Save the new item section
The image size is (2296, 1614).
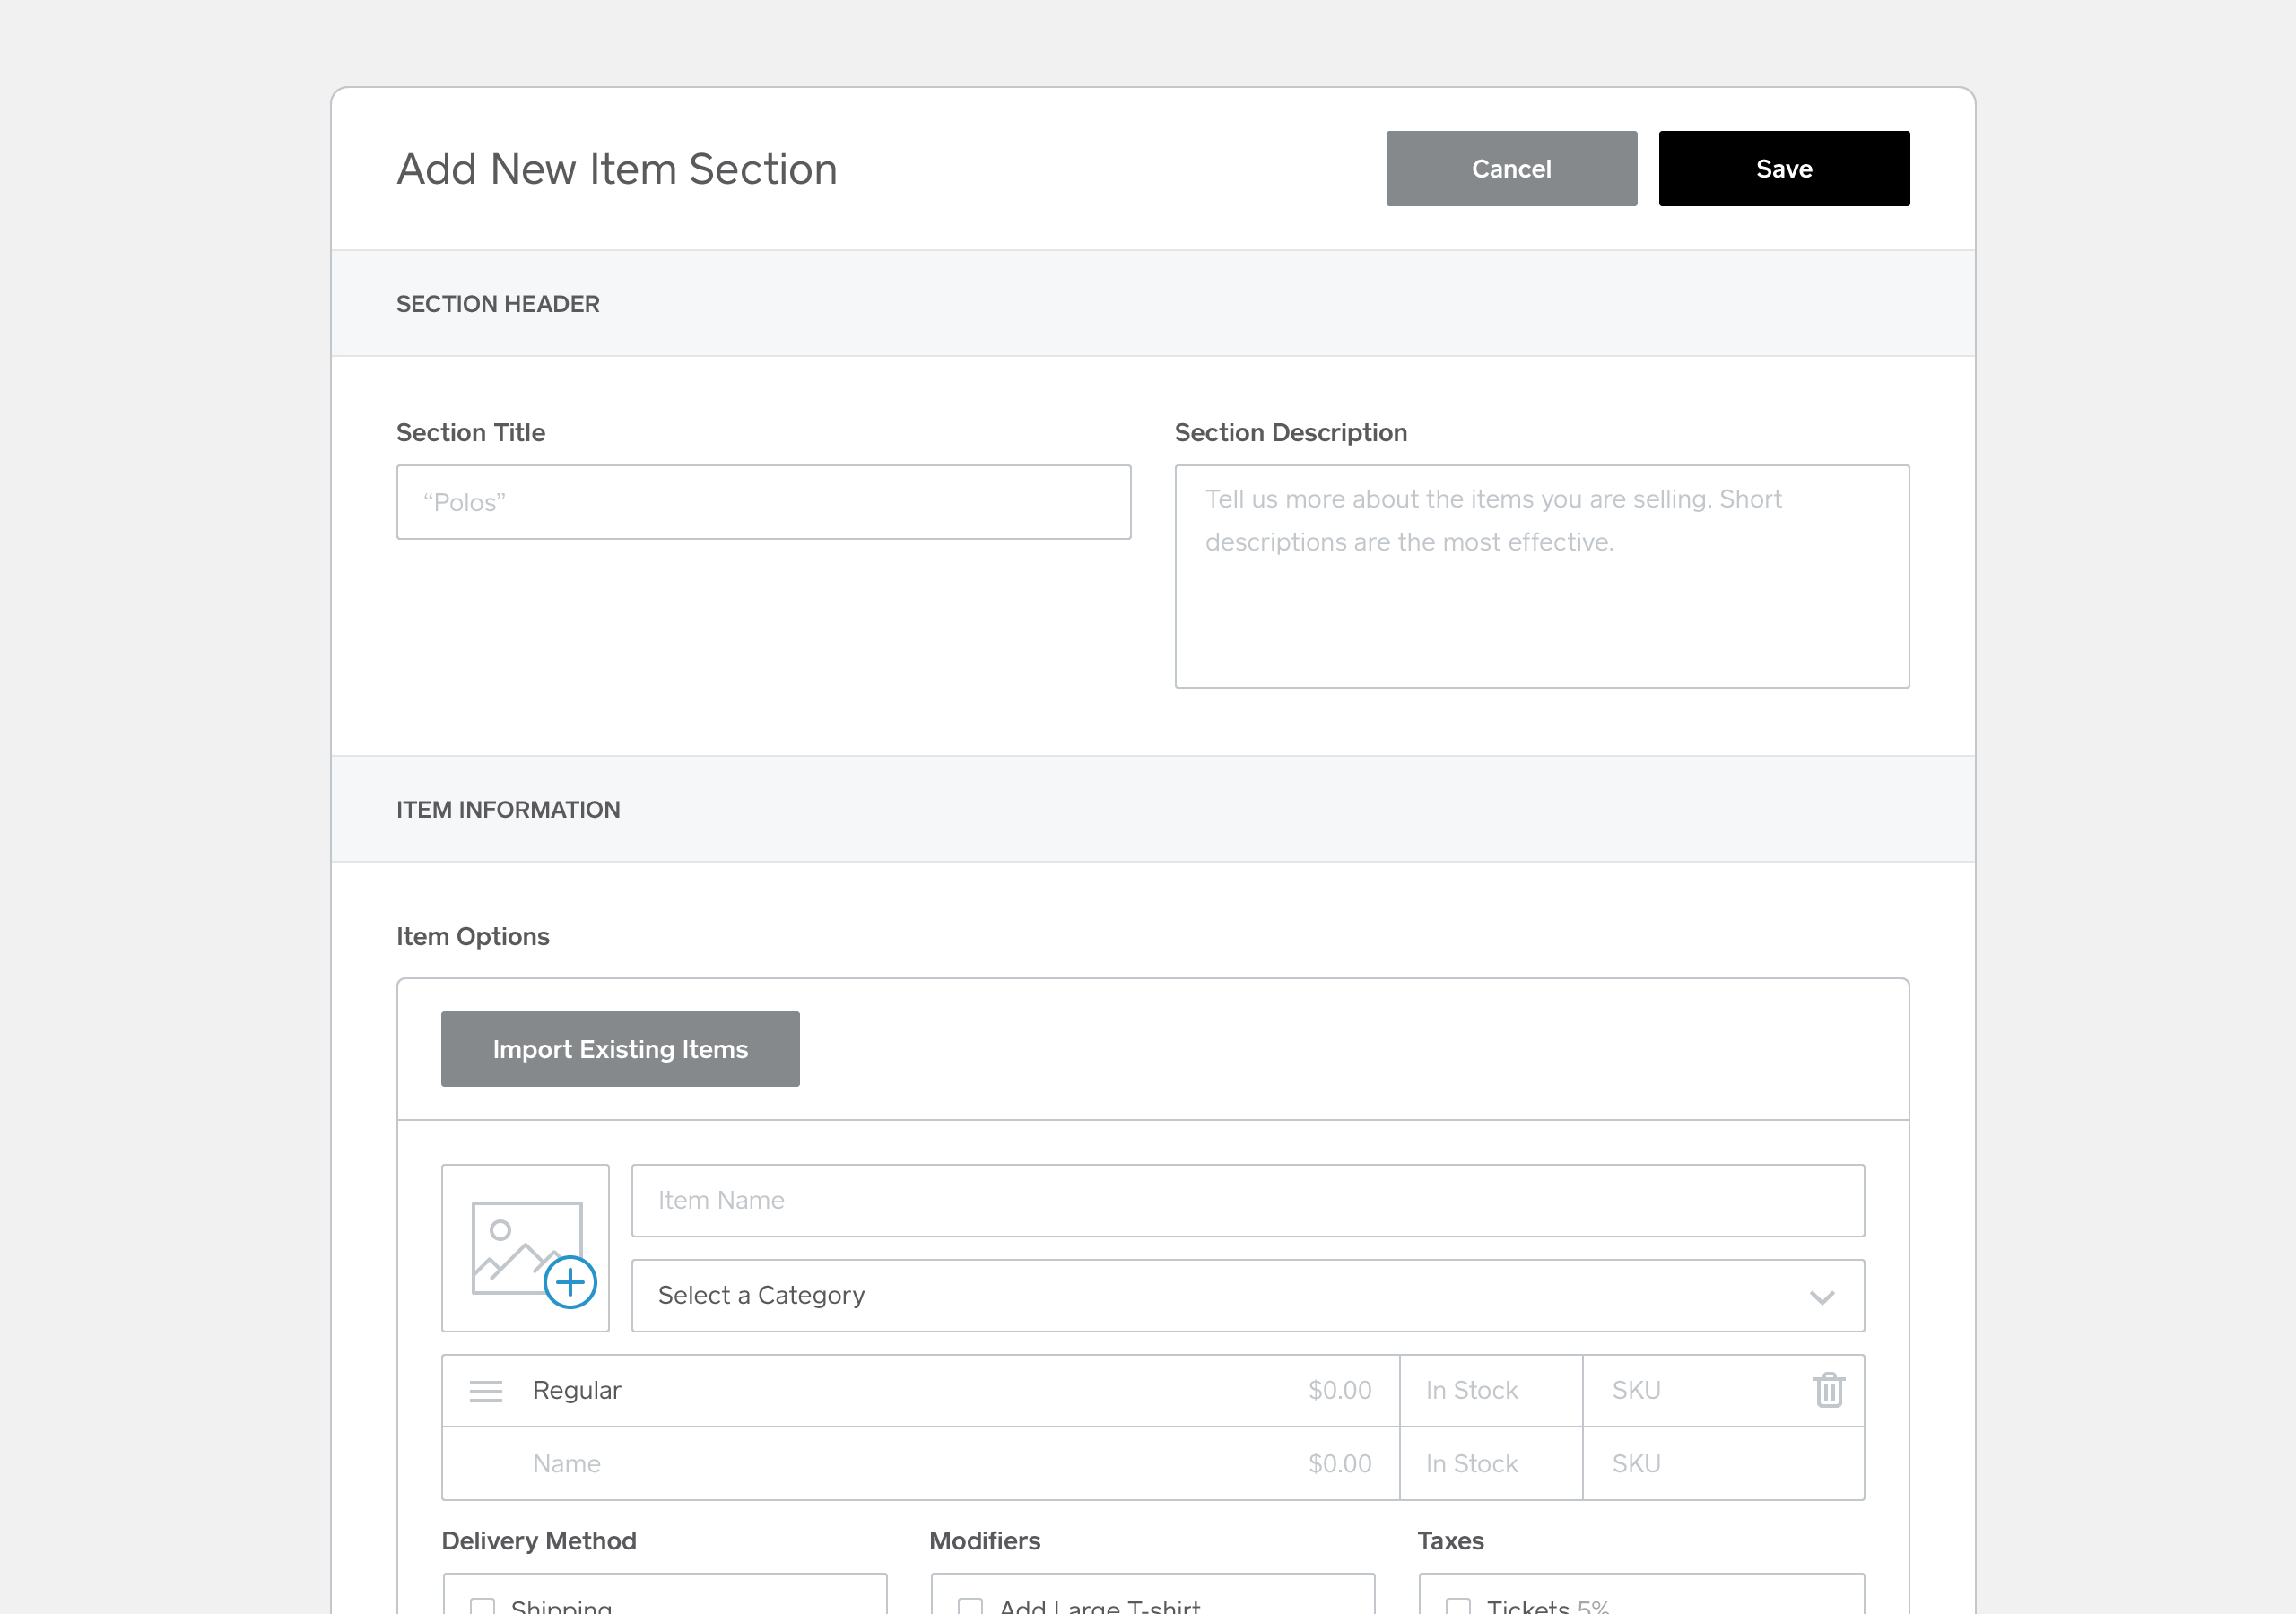point(1783,169)
